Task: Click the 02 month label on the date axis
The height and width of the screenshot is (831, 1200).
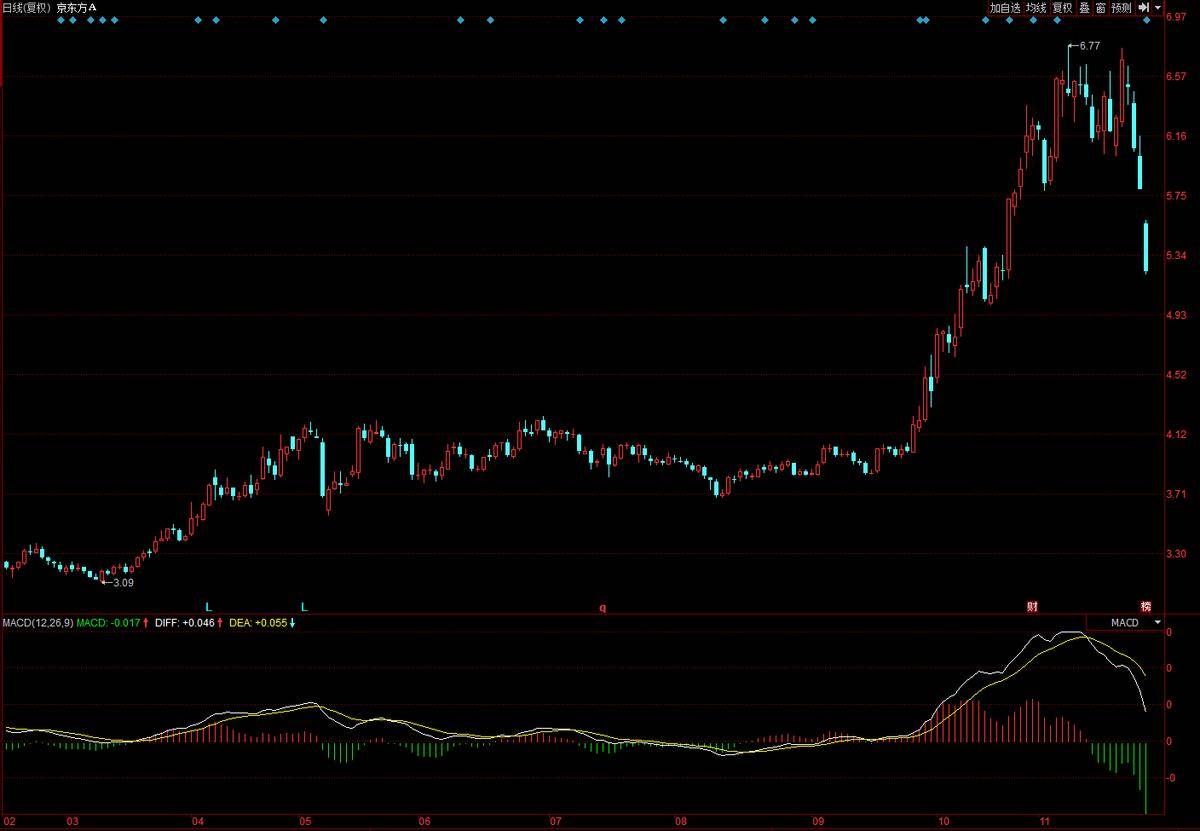Action: (10, 822)
